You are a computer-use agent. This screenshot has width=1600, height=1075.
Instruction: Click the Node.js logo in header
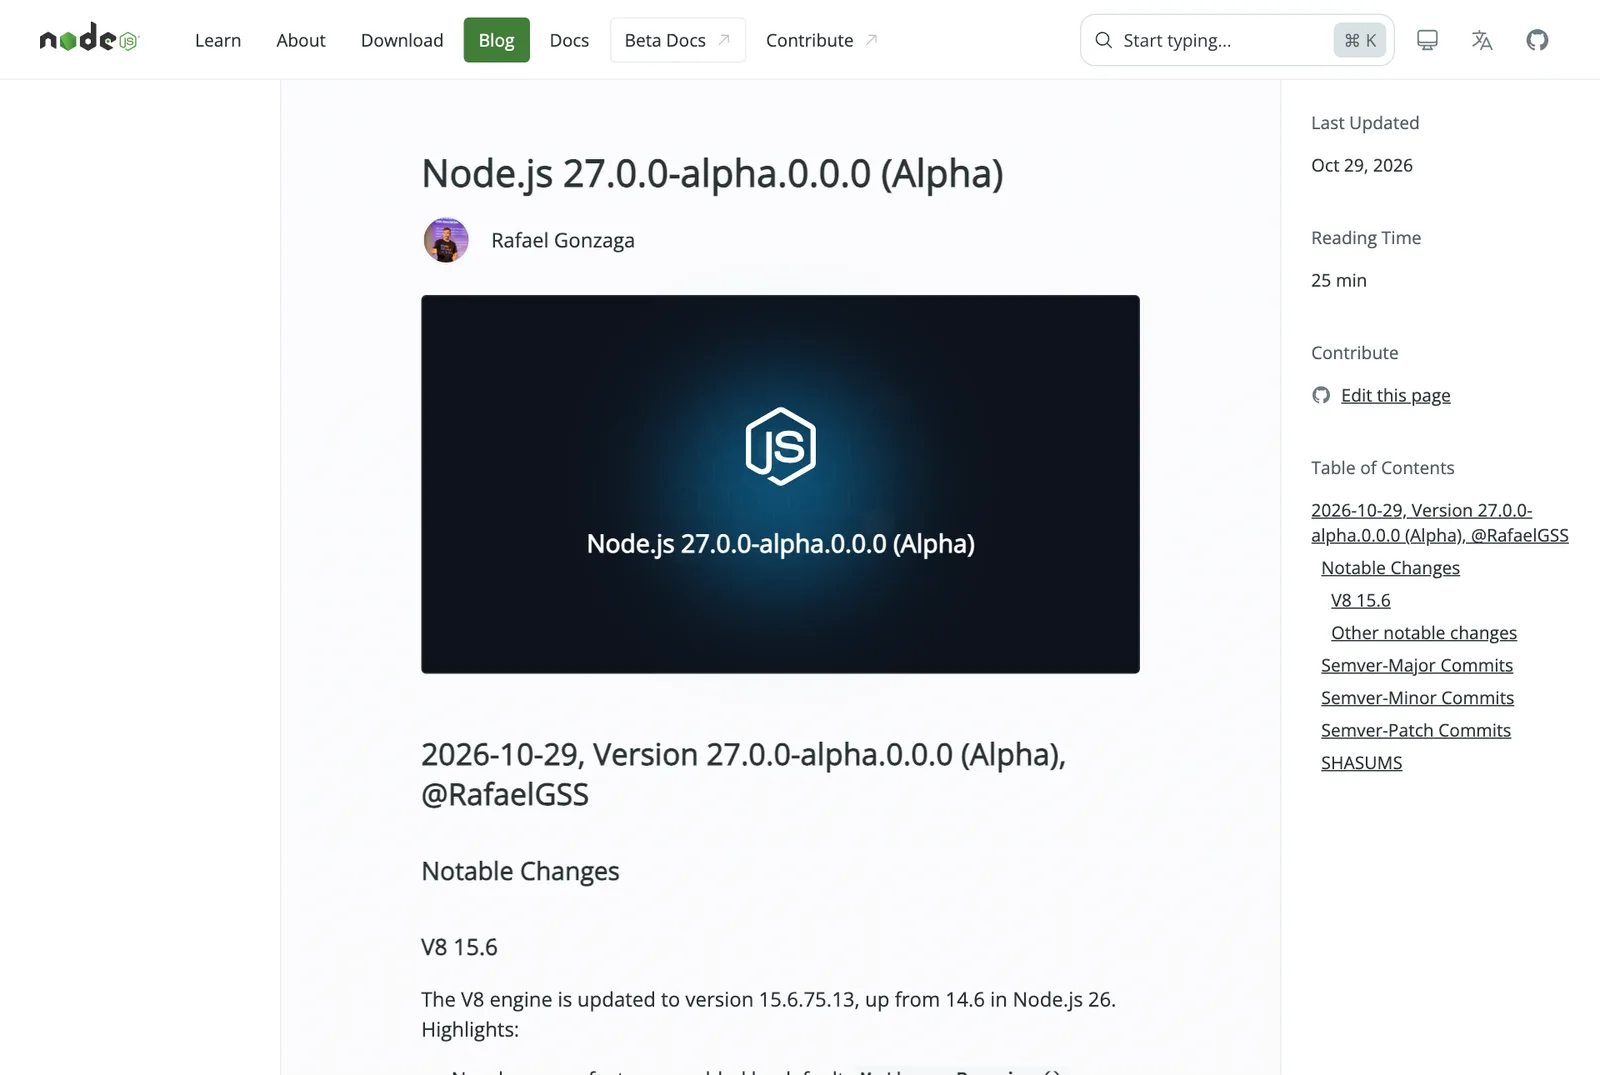tap(89, 39)
